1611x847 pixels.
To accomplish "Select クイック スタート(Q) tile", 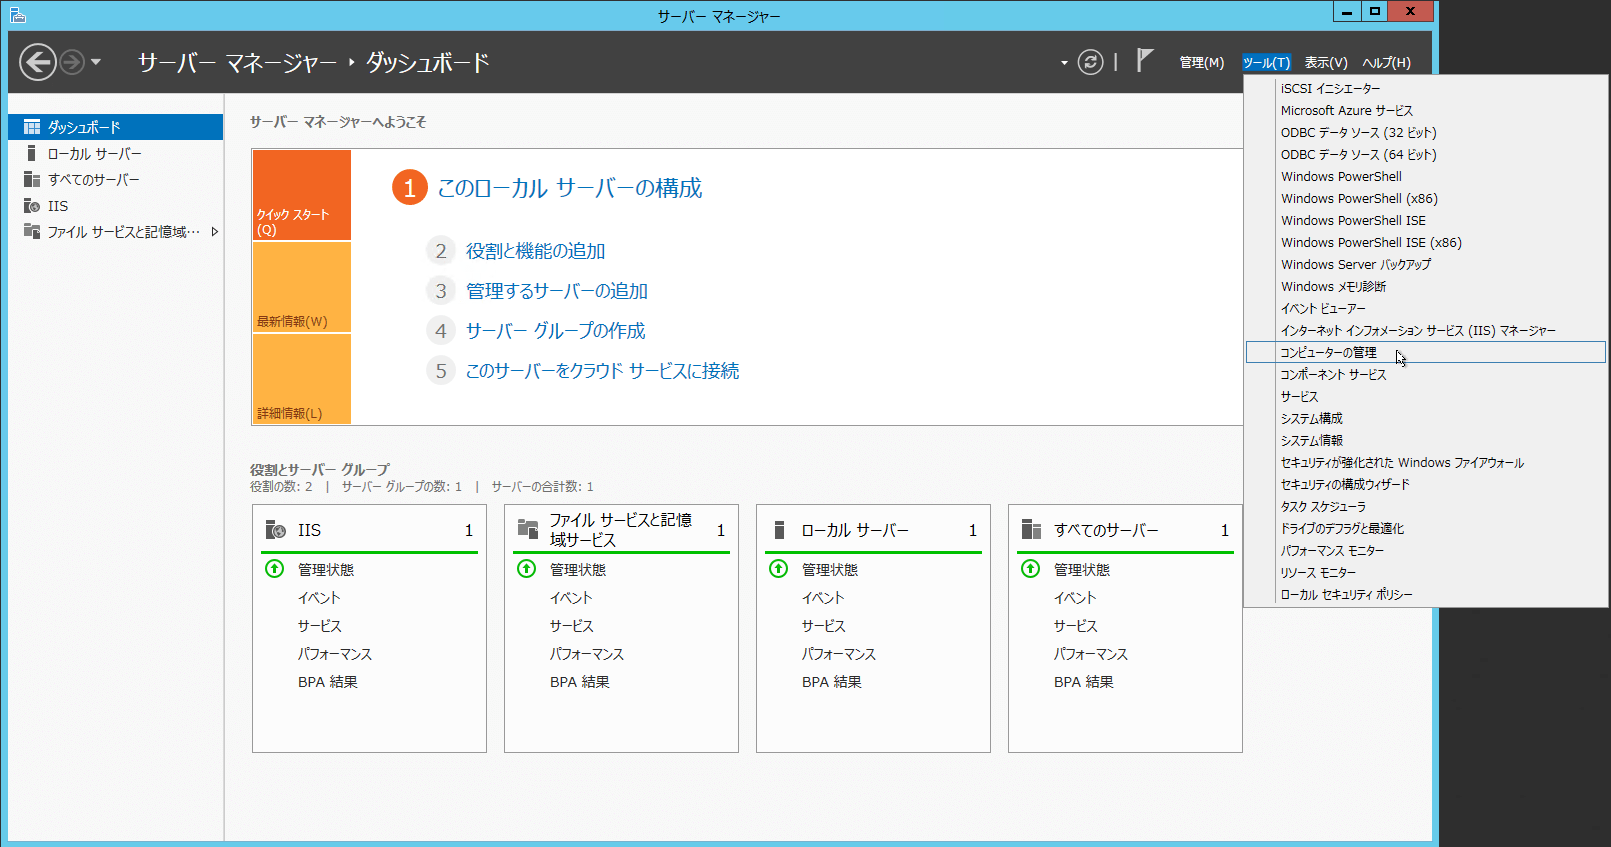I will coord(302,195).
